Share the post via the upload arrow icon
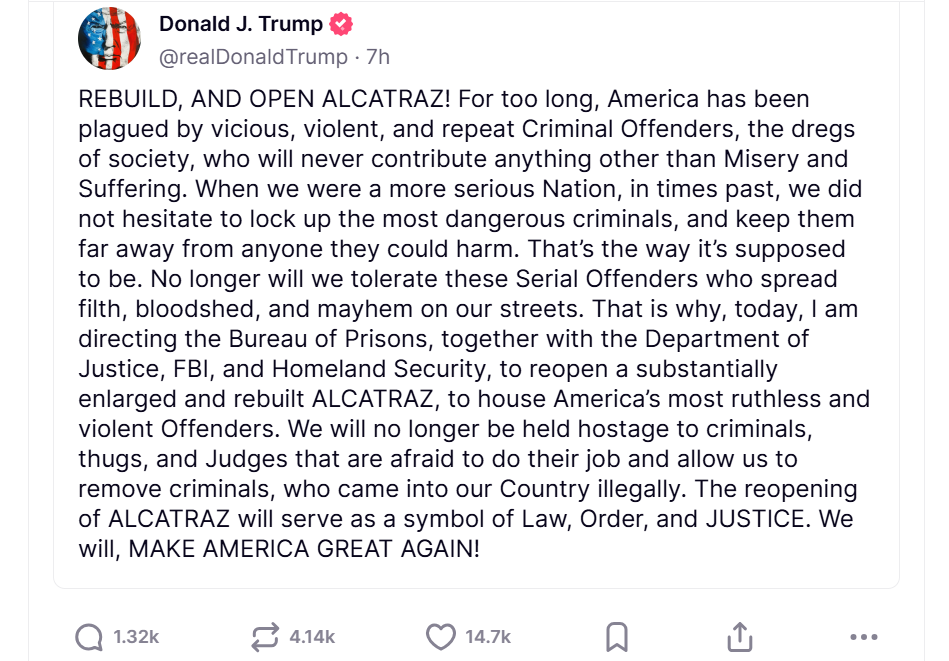 (x=739, y=636)
